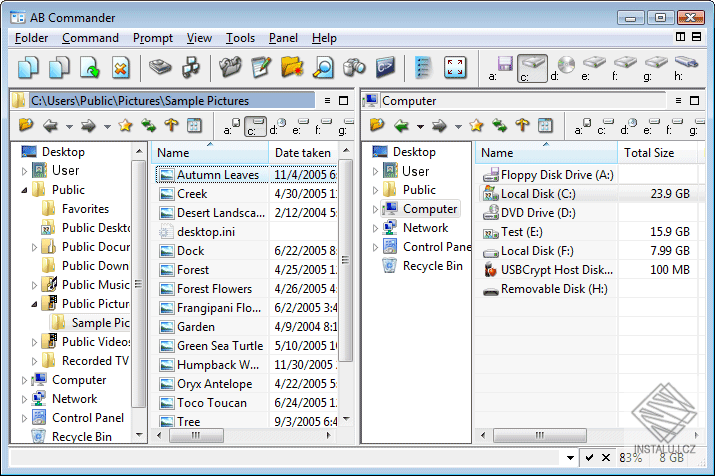Click the X button in status bar
The height and width of the screenshot is (476, 715).
(606, 457)
